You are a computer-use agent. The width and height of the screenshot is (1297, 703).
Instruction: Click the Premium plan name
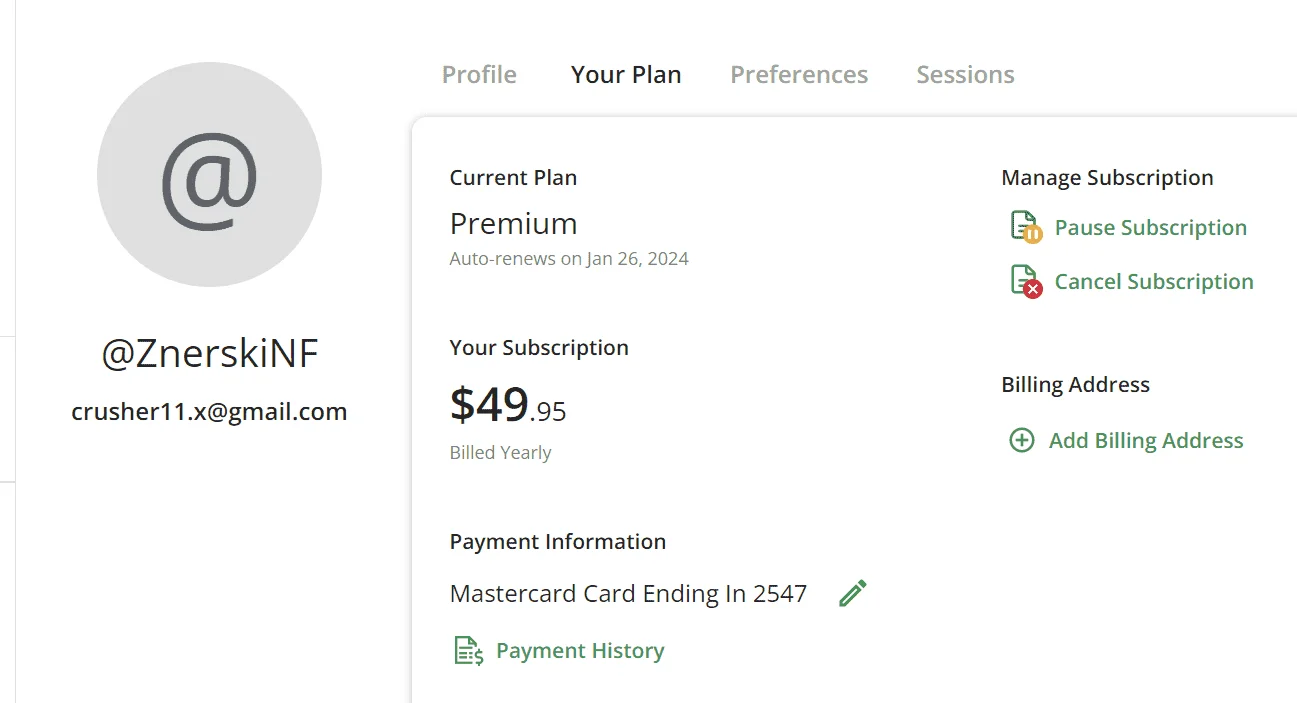513,223
